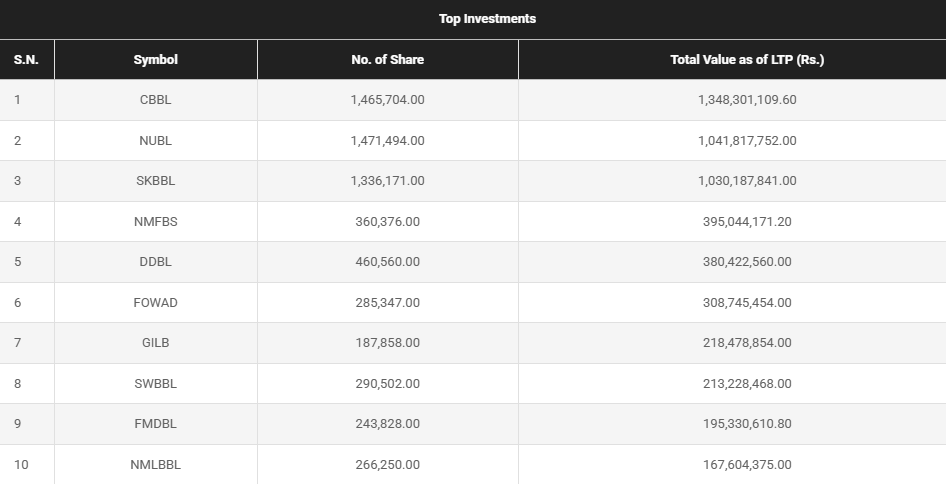
Task: Sort by the S.N. column header
Action: click(26, 60)
